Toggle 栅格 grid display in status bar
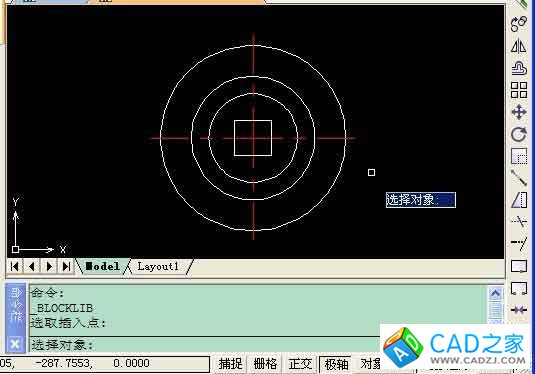The width and height of the screenshot is (535, 374). (x=265, y=364)
